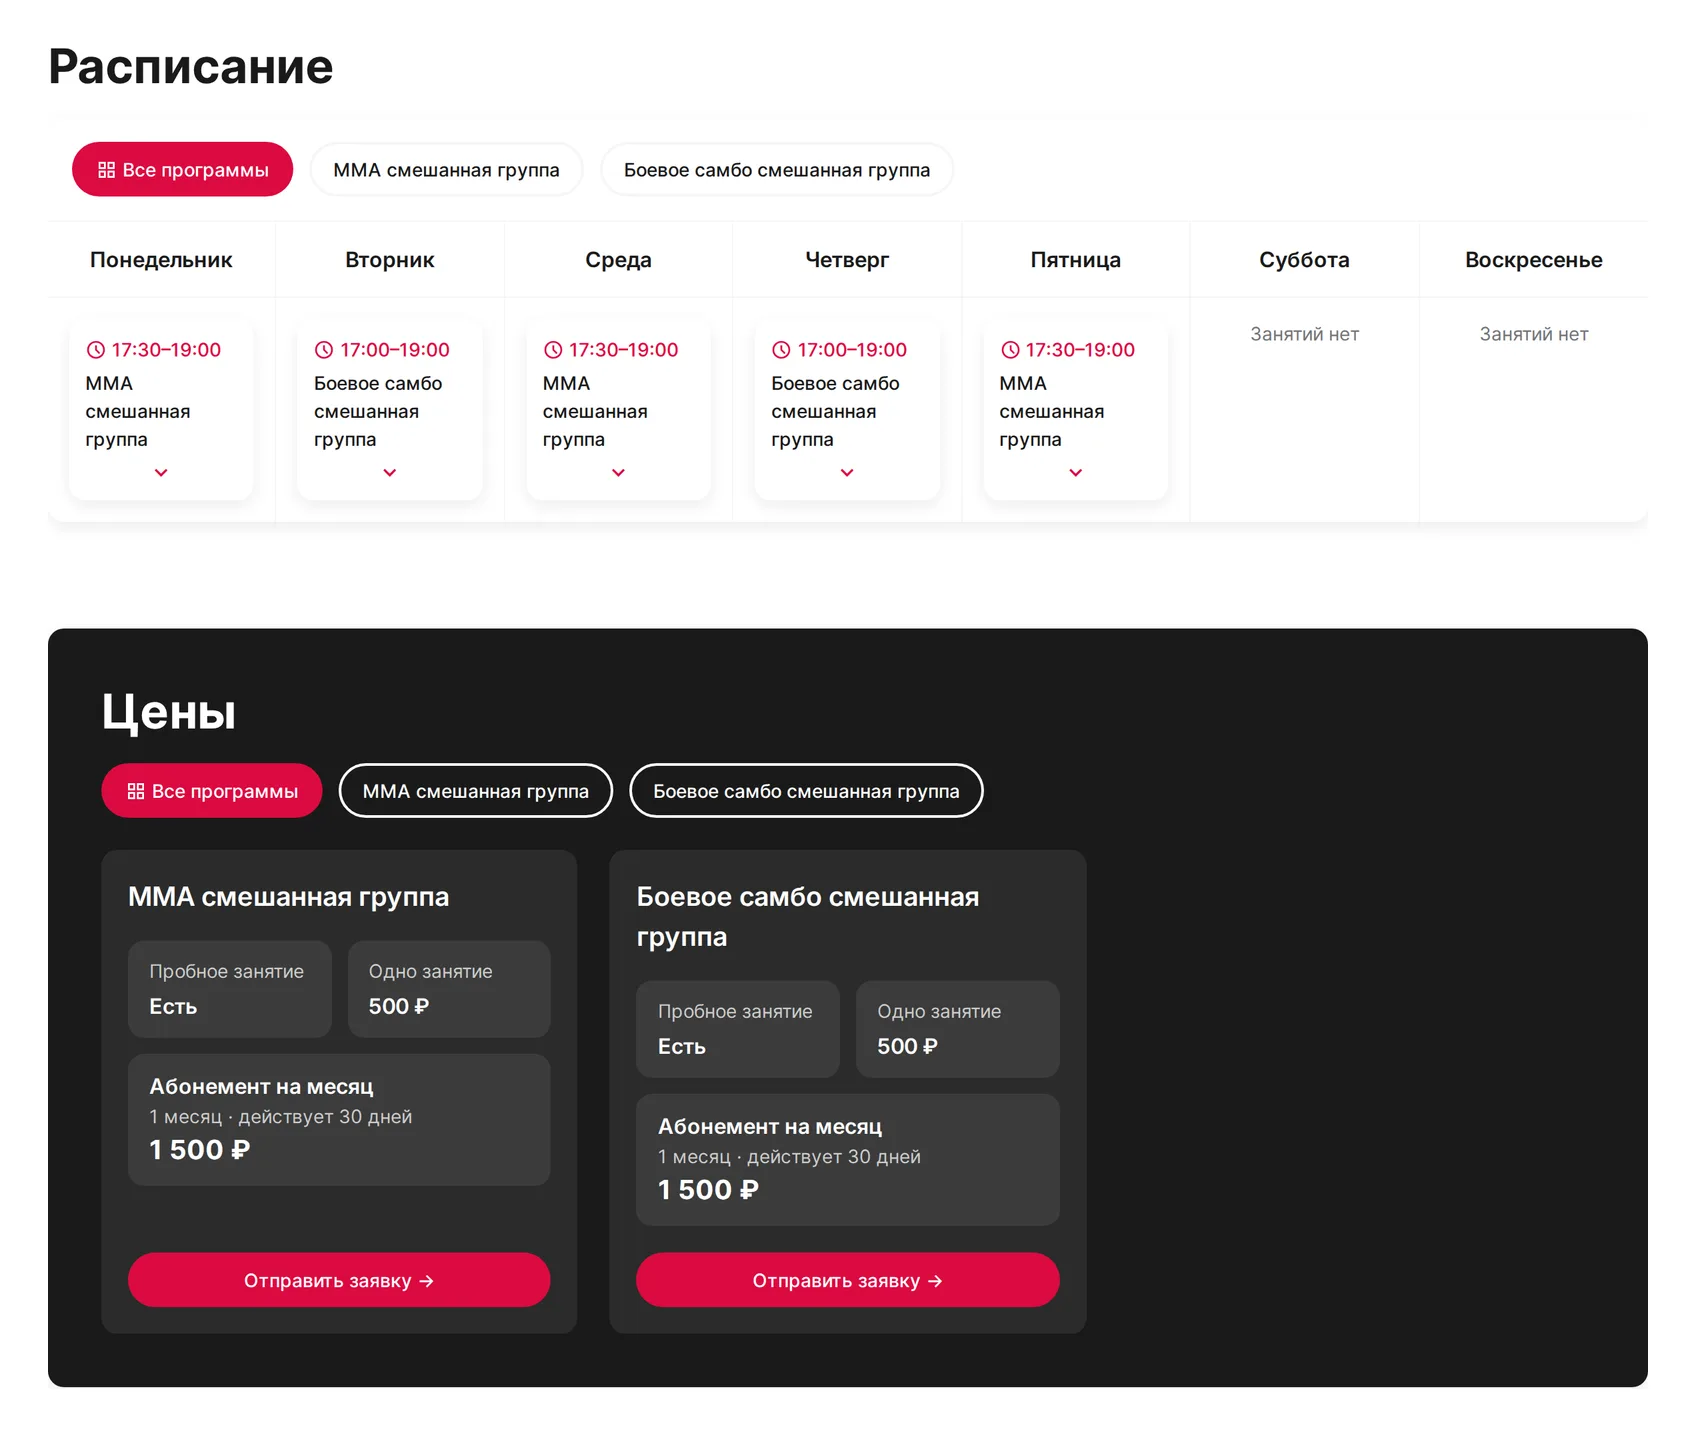Expand Wednesday MMA class card chevron
The height and width of the screenshot is (1437, 1696).
click(618, 472)
